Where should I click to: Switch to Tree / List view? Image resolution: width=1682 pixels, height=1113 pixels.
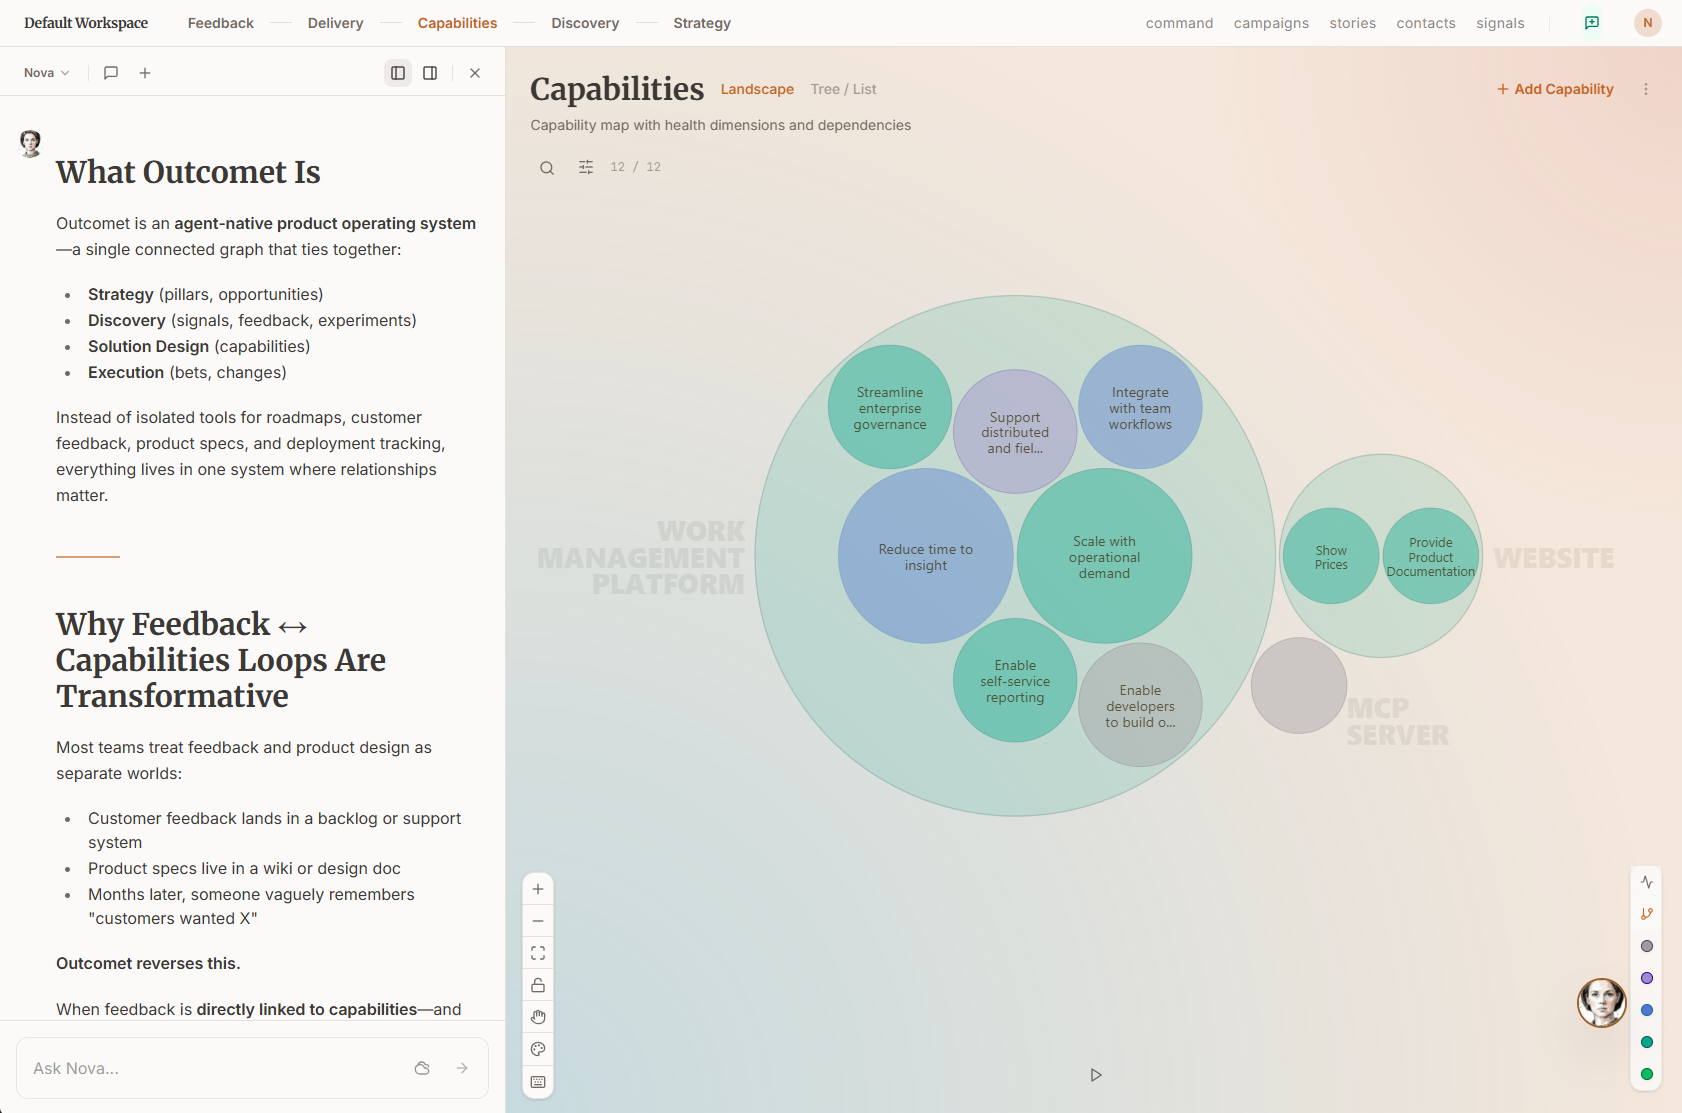(x=843, y=89)
